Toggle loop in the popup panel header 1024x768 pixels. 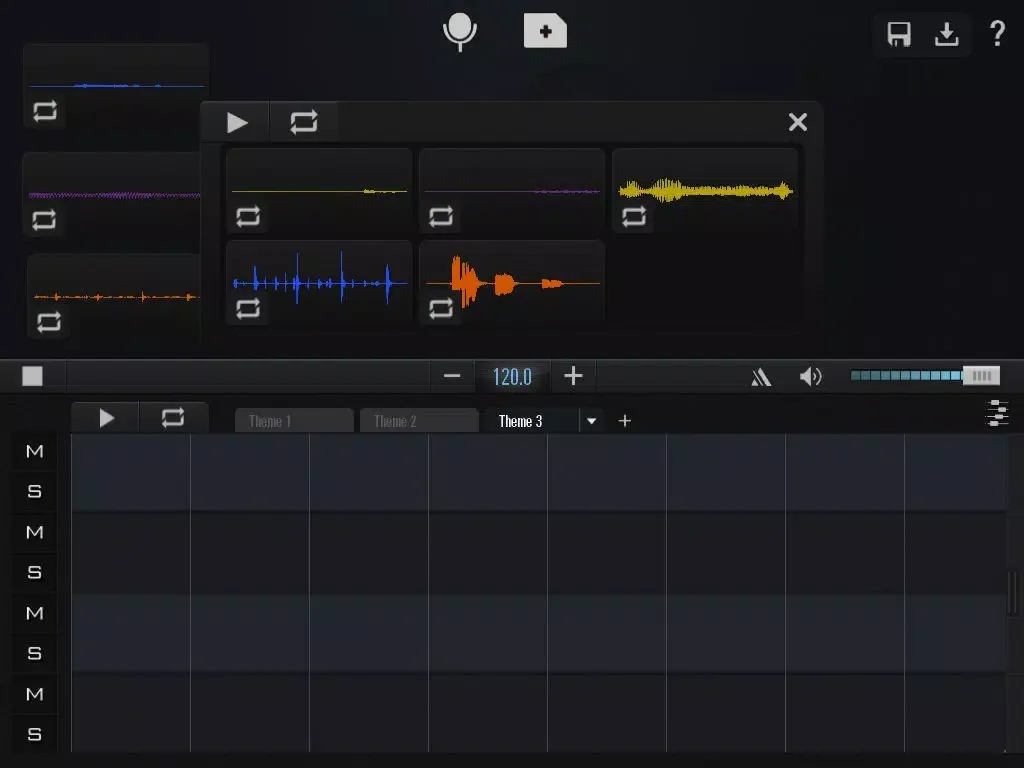(304, 122)
